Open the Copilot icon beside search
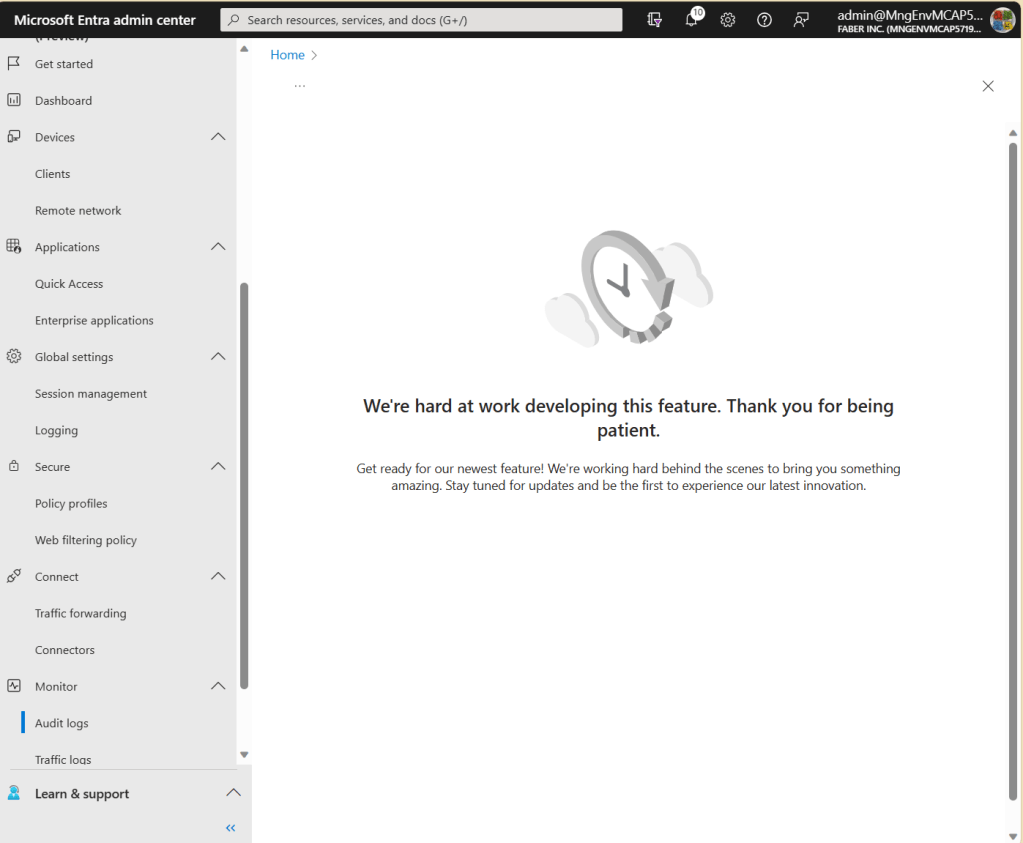Screen dimensions: 1023x843 pos(655,20)
